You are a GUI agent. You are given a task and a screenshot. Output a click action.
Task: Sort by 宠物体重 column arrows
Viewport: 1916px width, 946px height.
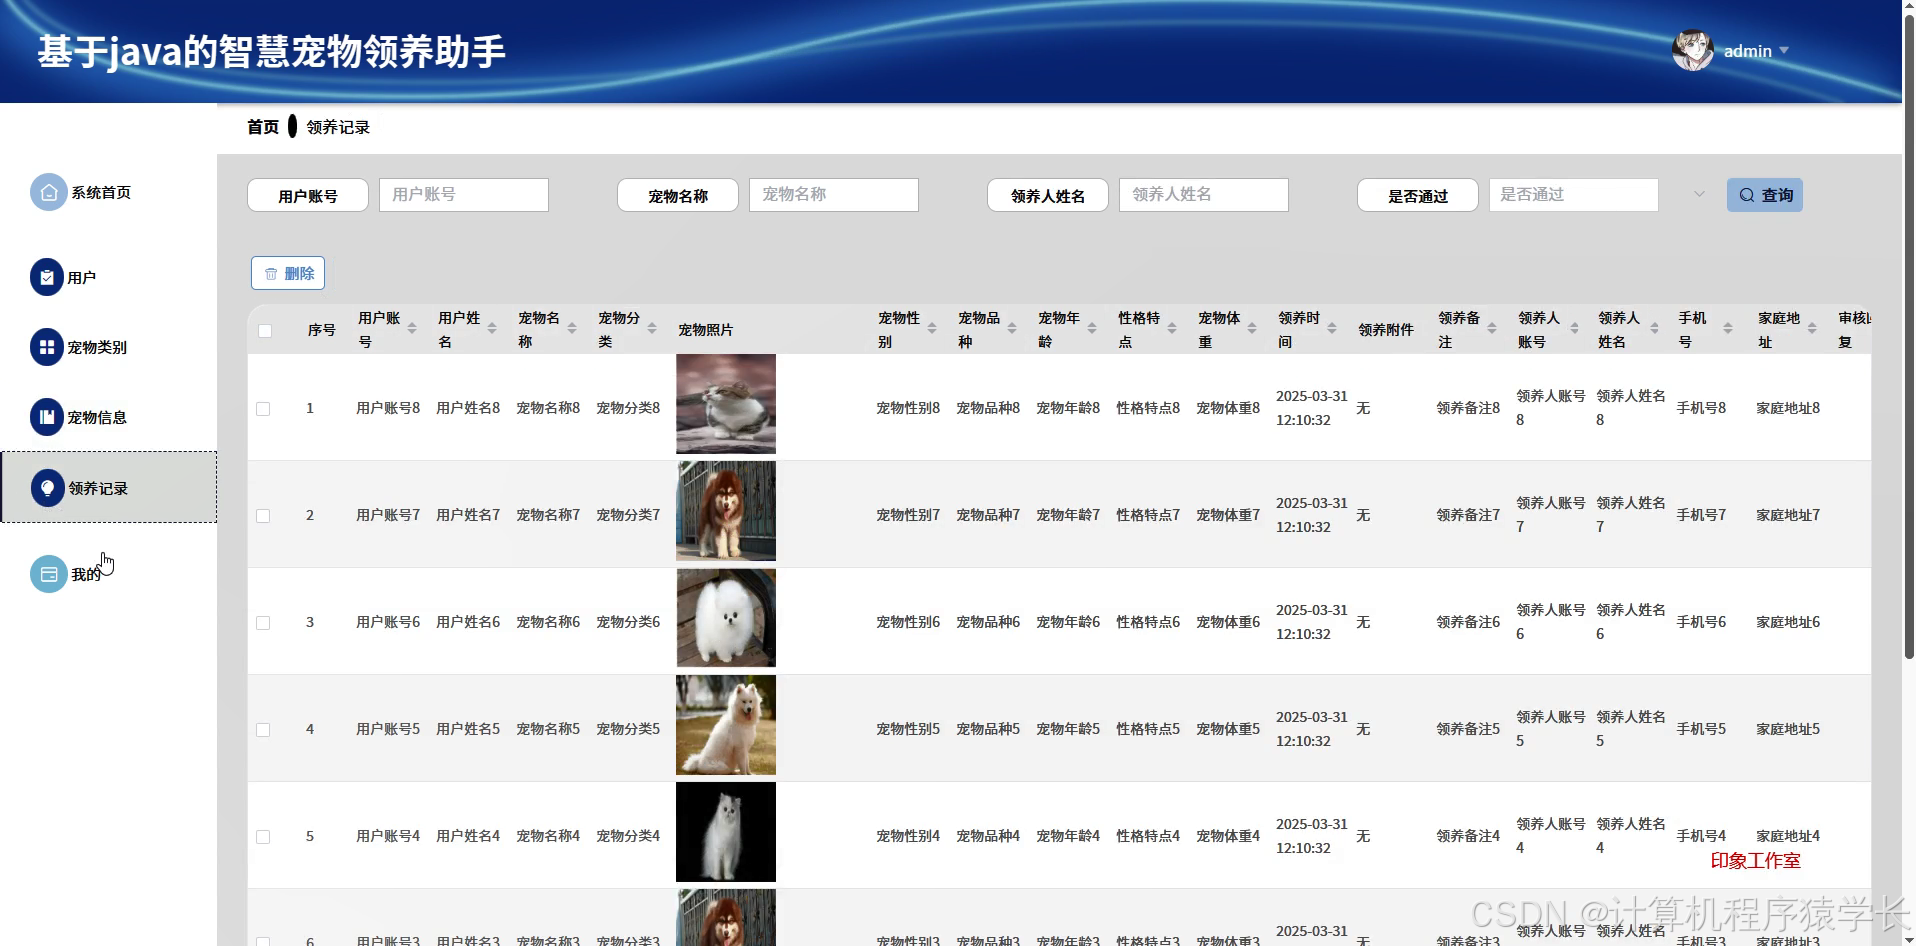point(1251,329)
